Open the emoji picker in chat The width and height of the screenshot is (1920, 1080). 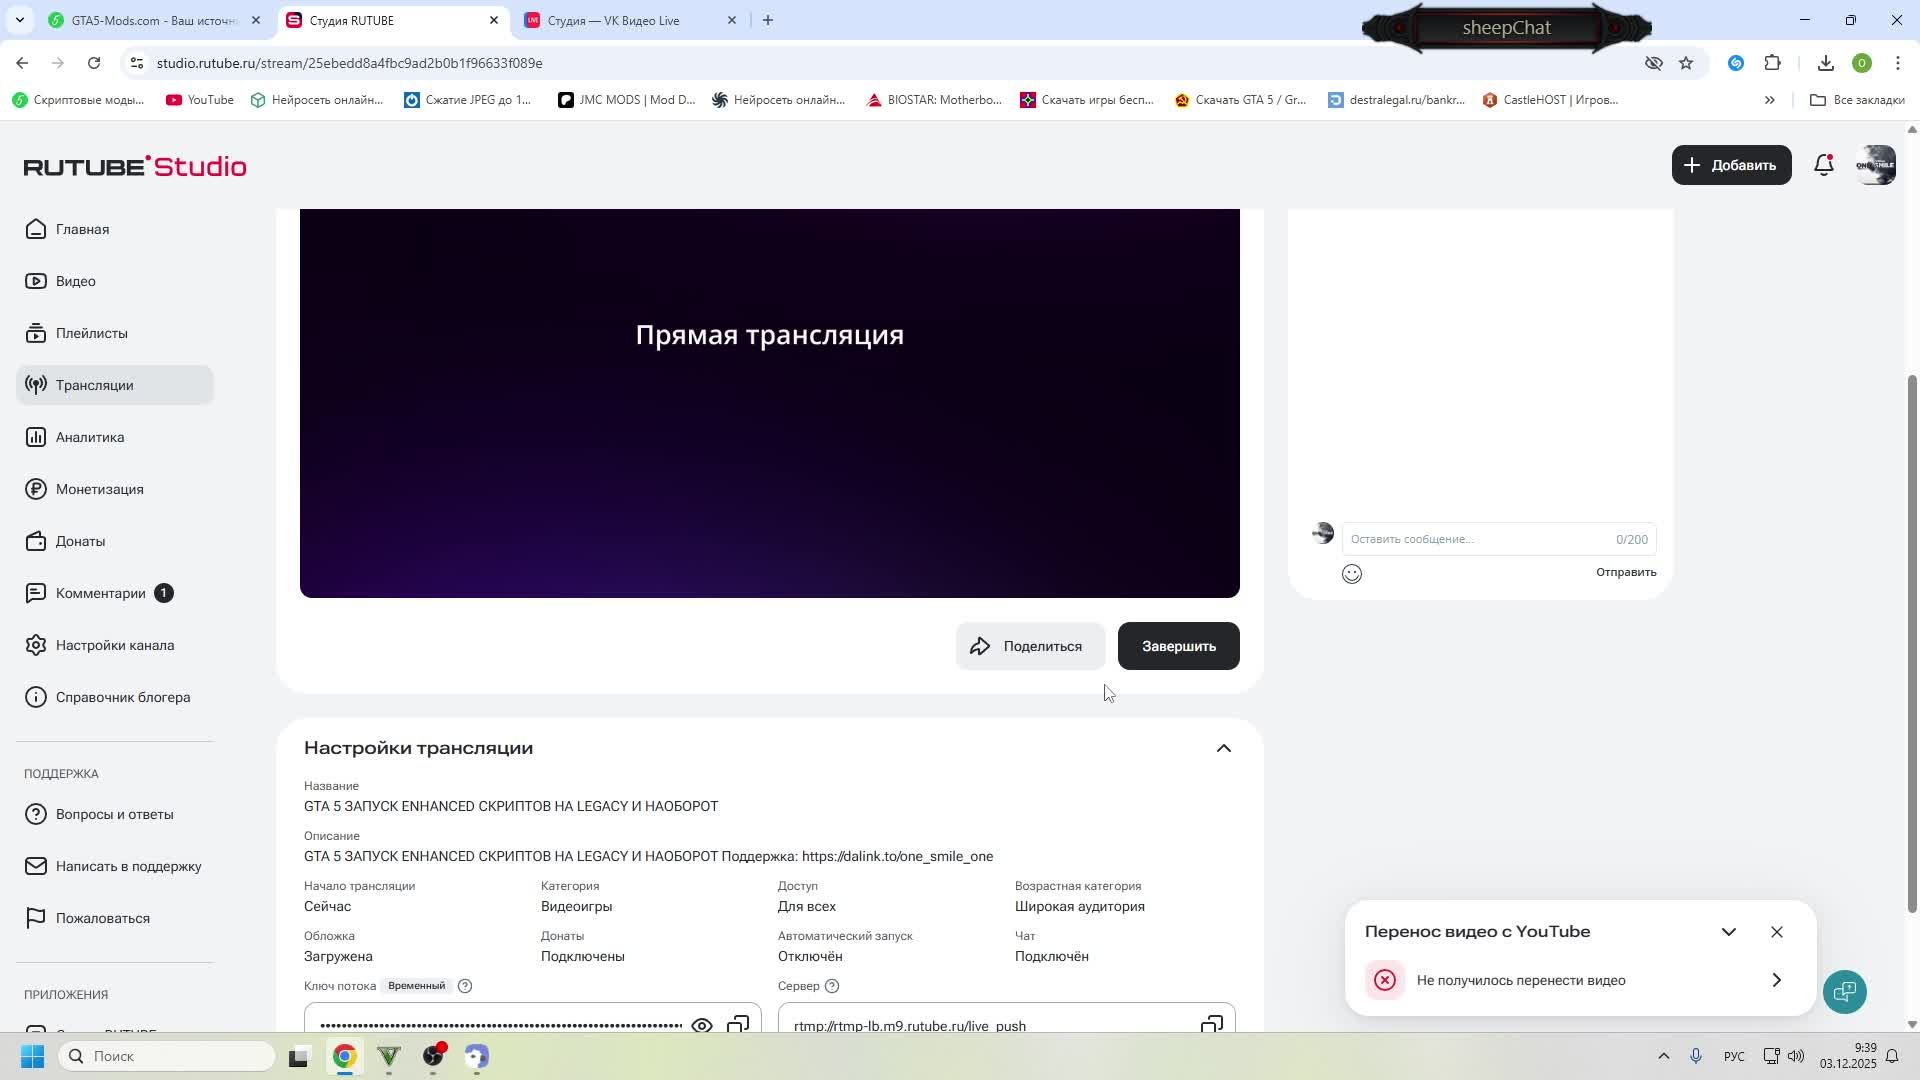tap(1351, 574)
